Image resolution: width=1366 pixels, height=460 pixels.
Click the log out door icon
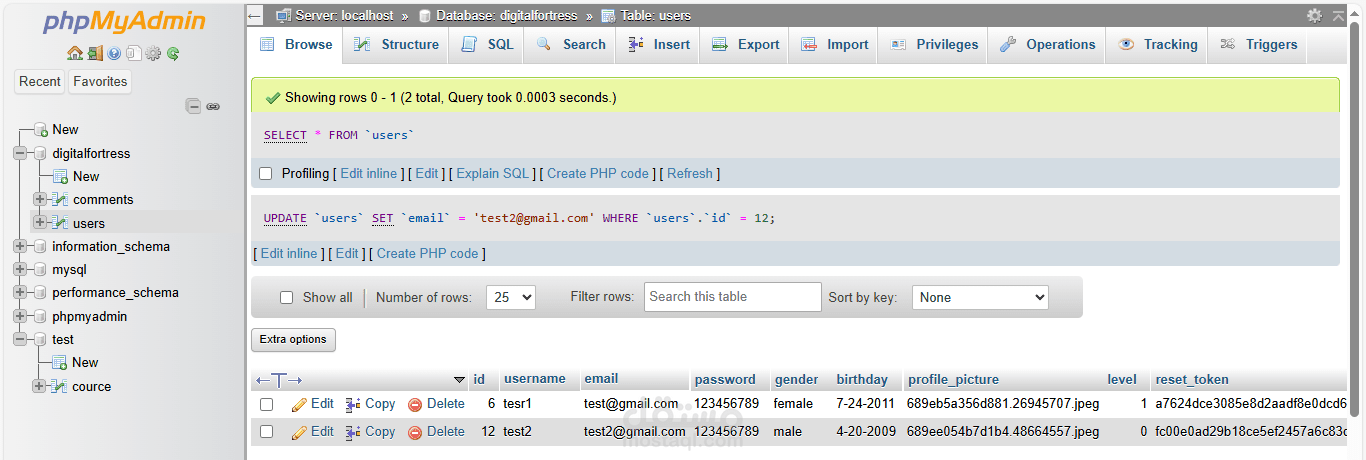94,54
